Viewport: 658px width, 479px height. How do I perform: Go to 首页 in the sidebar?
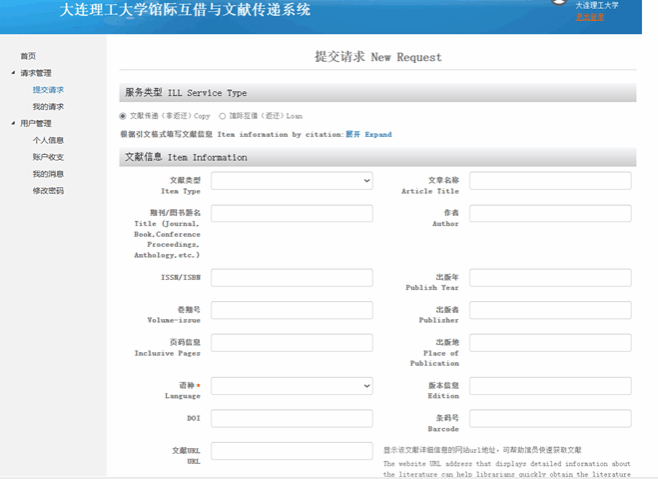click(x=28, y=56)
